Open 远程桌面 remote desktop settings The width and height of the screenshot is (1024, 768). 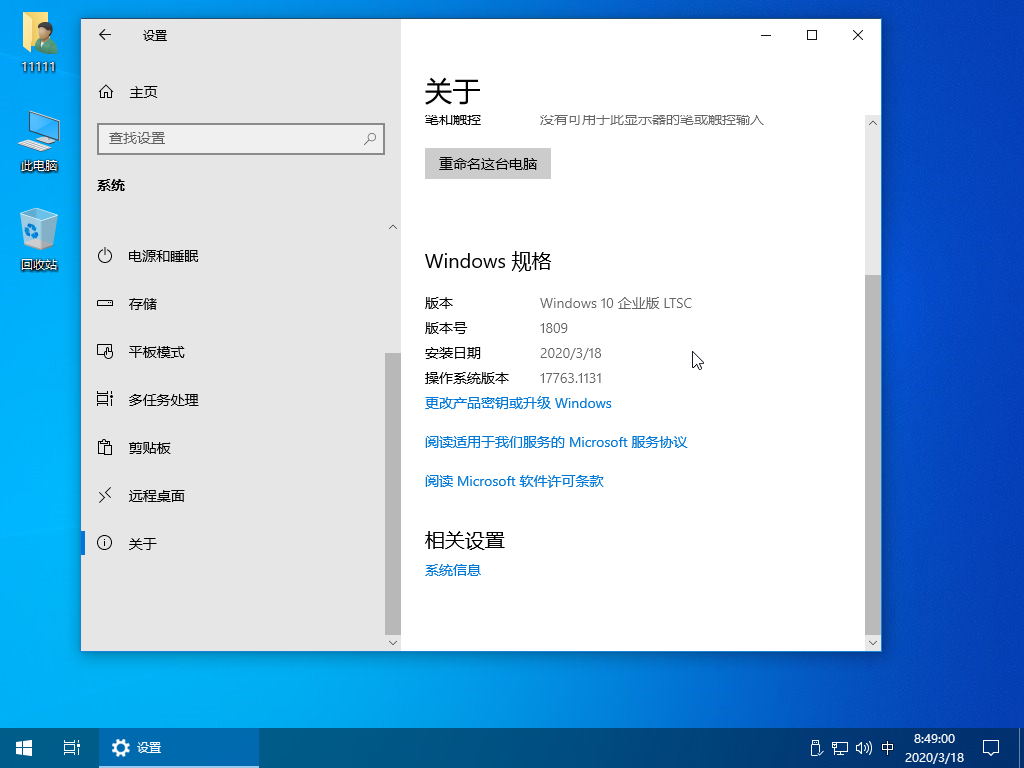(x=156, y=496)
